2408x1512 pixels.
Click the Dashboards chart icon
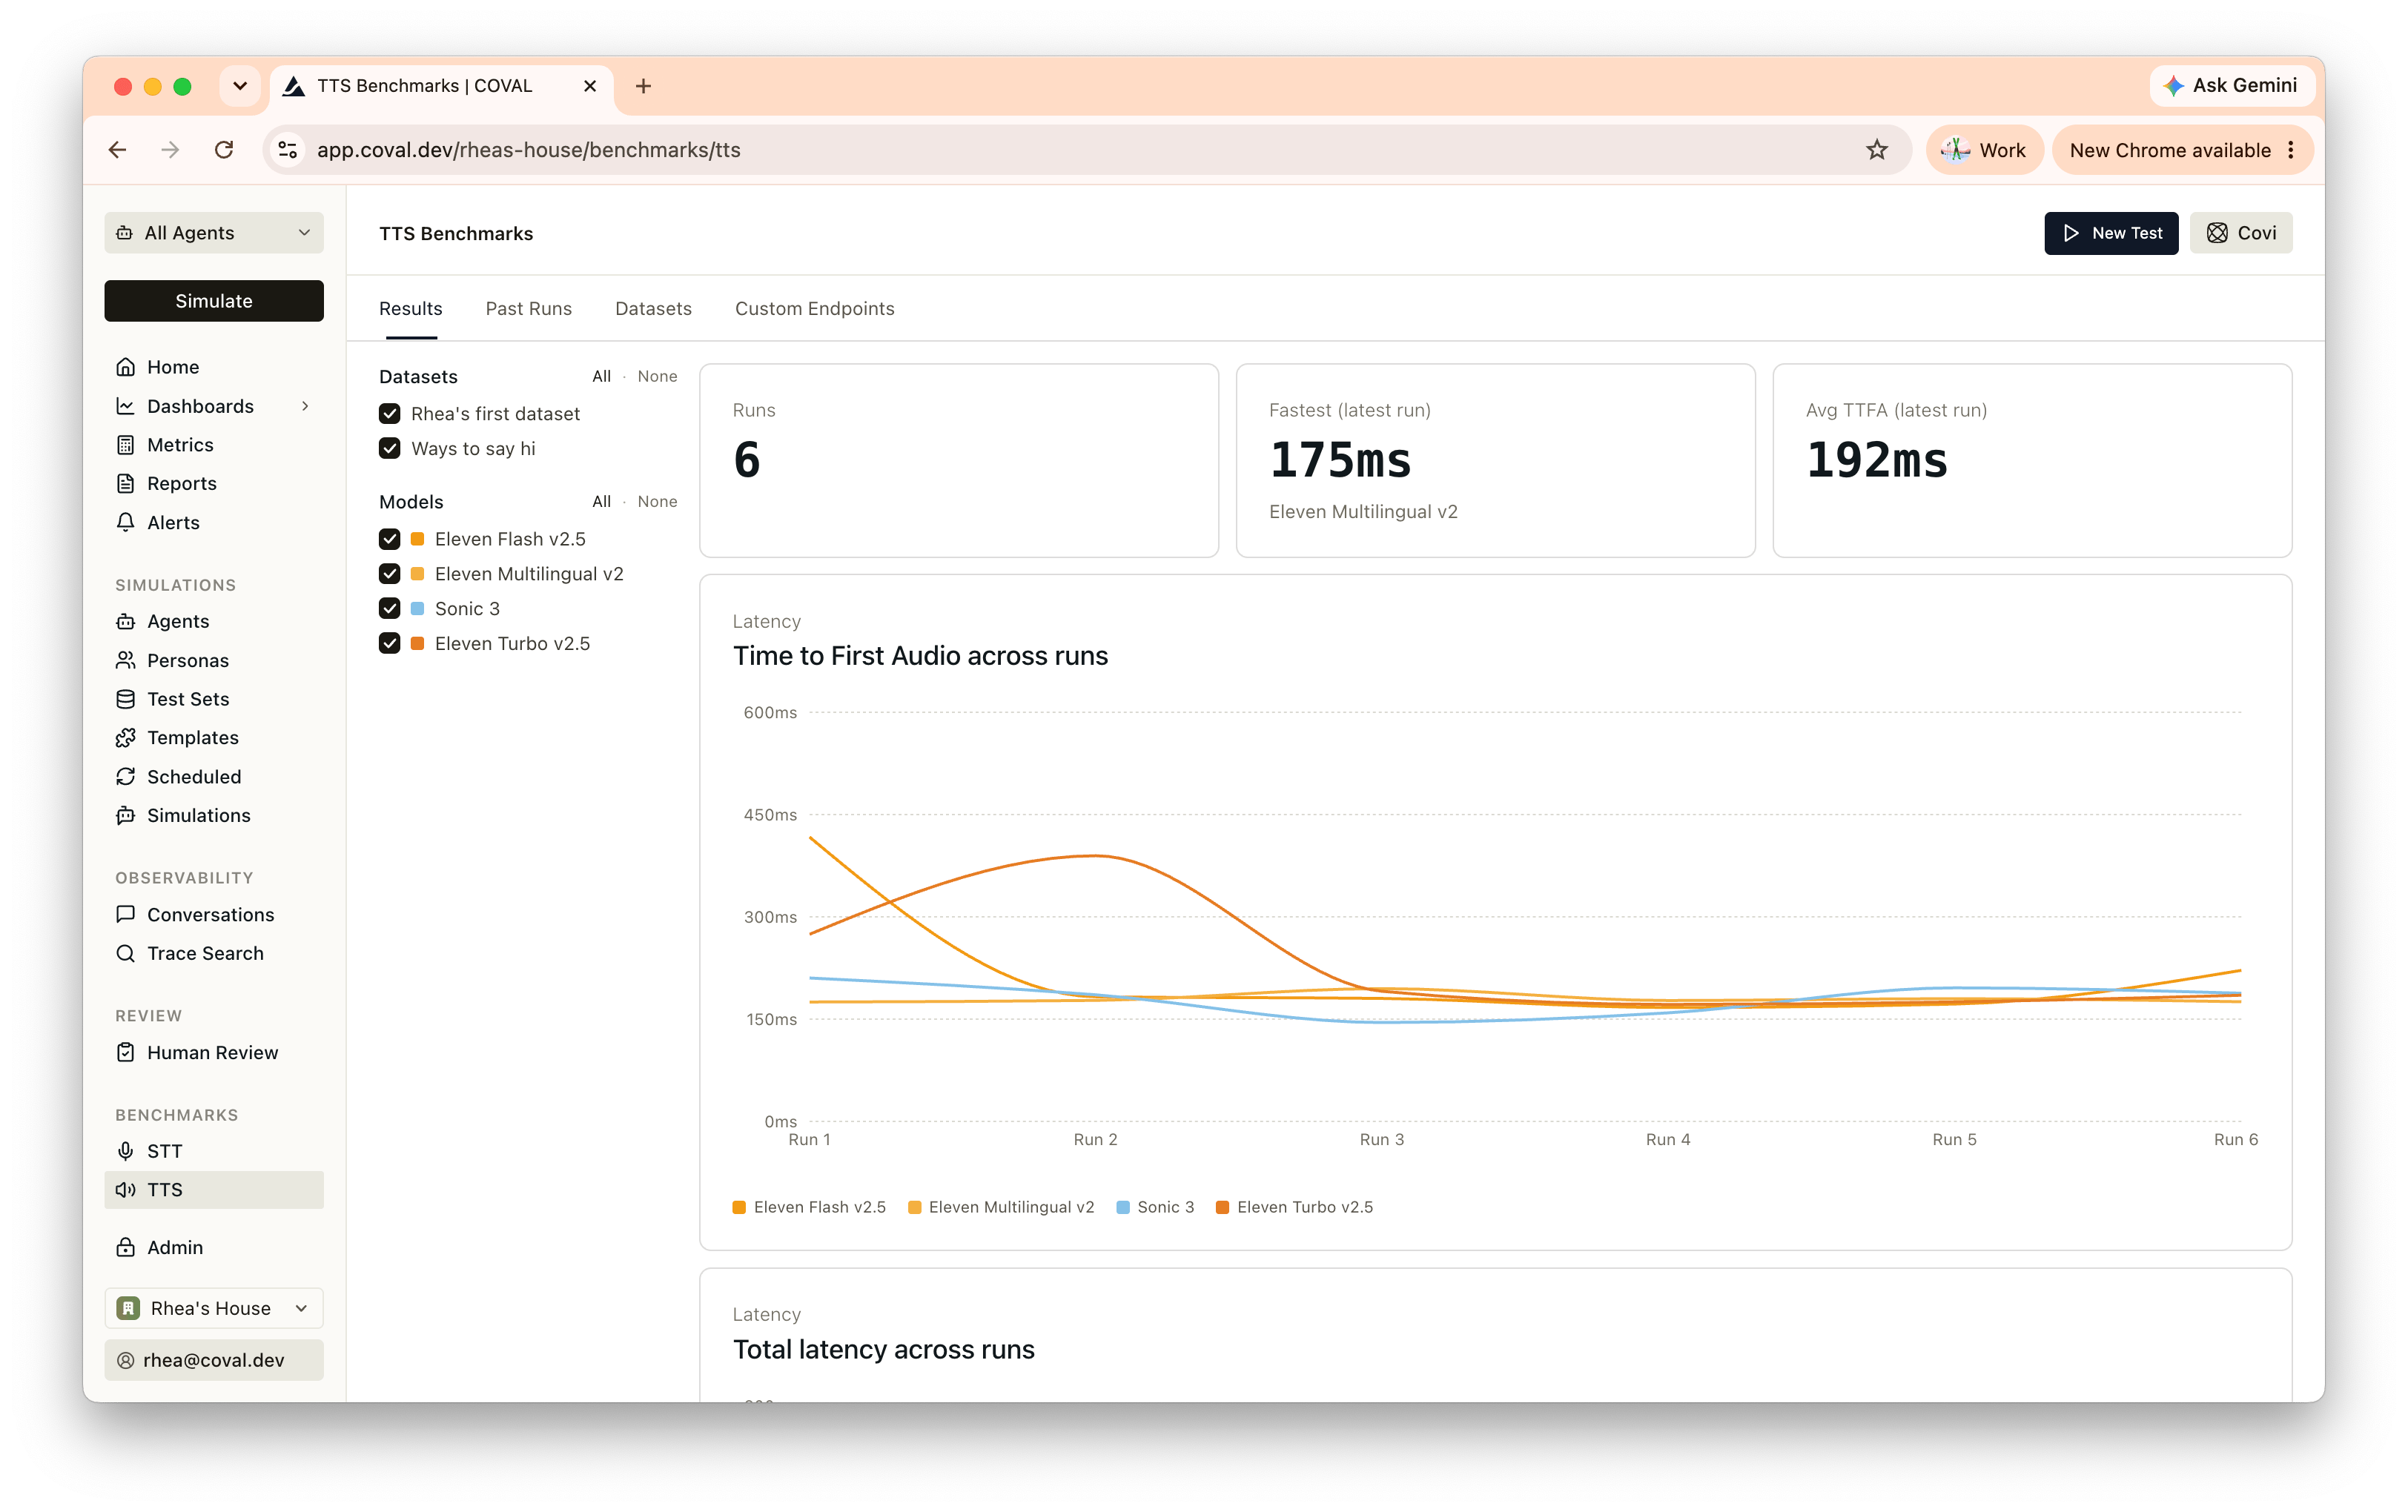tap(125, 406)
